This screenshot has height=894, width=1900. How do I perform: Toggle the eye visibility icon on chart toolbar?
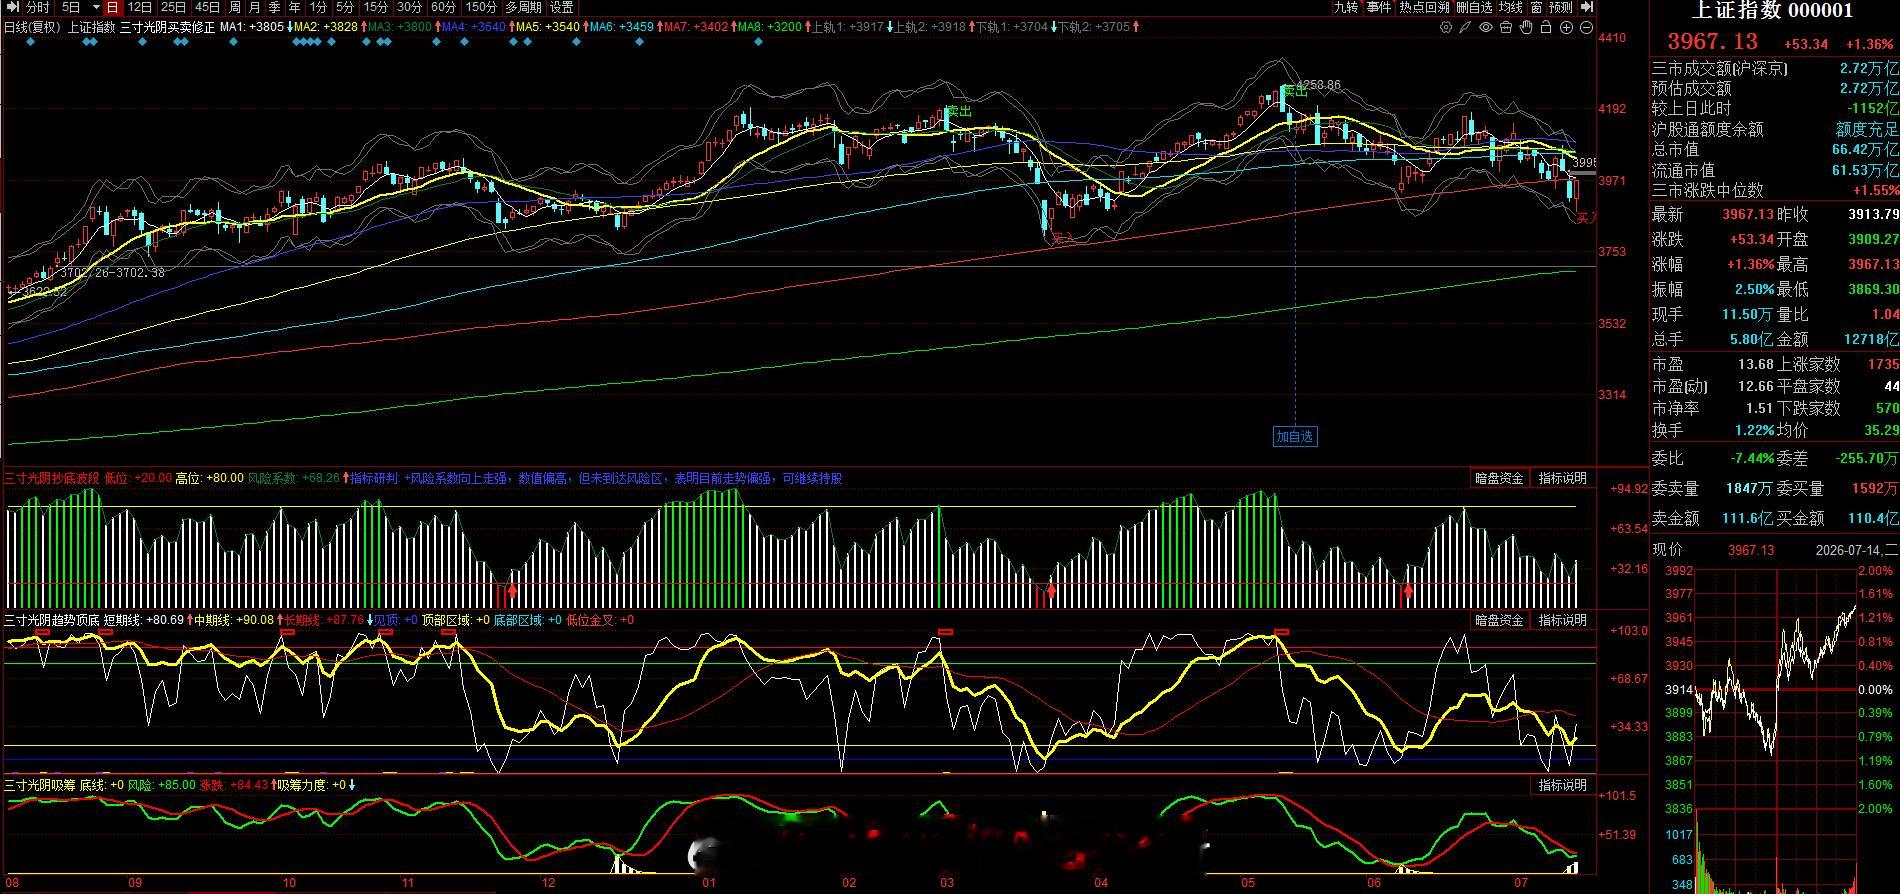coord(1486,27)
